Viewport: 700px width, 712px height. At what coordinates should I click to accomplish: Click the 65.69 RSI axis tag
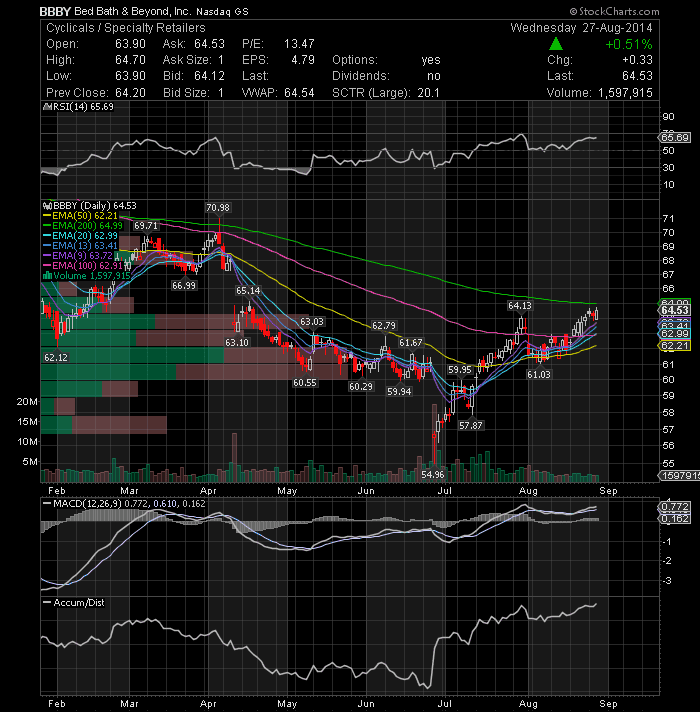(675, 138)
